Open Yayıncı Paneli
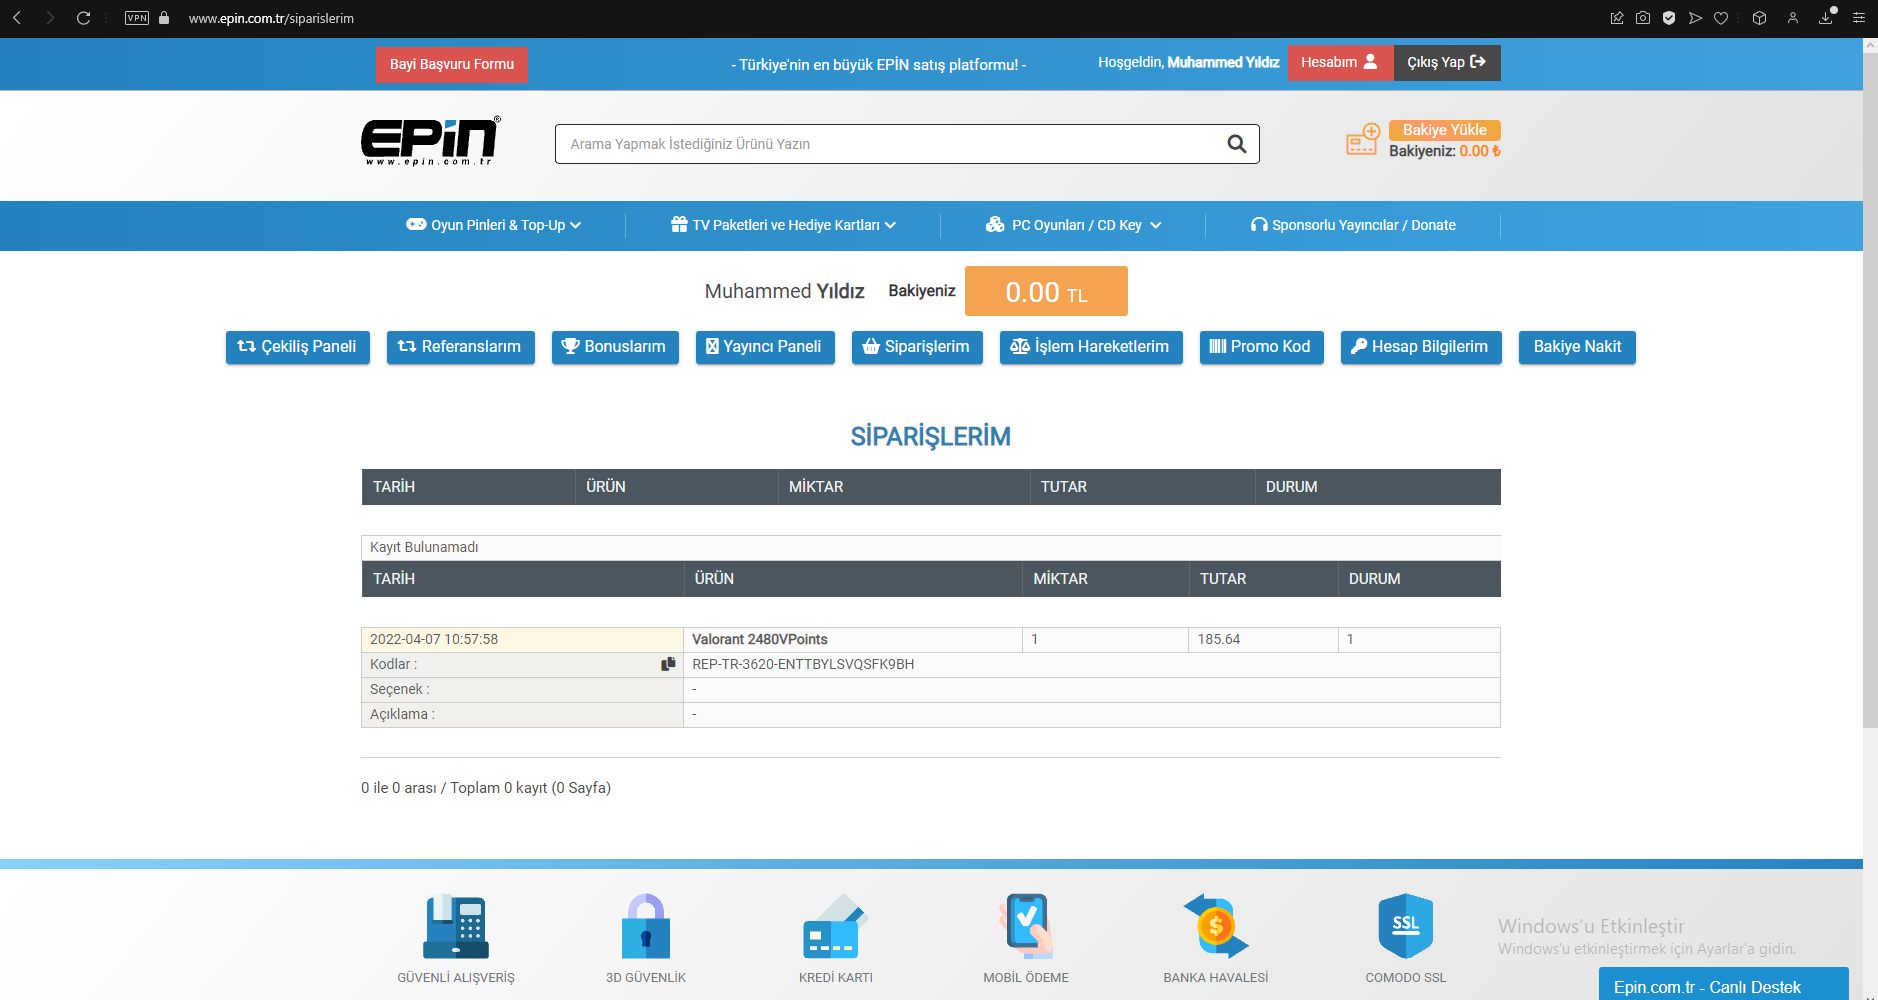This screenshot has height=1000, width=1878. pos(765,347)
